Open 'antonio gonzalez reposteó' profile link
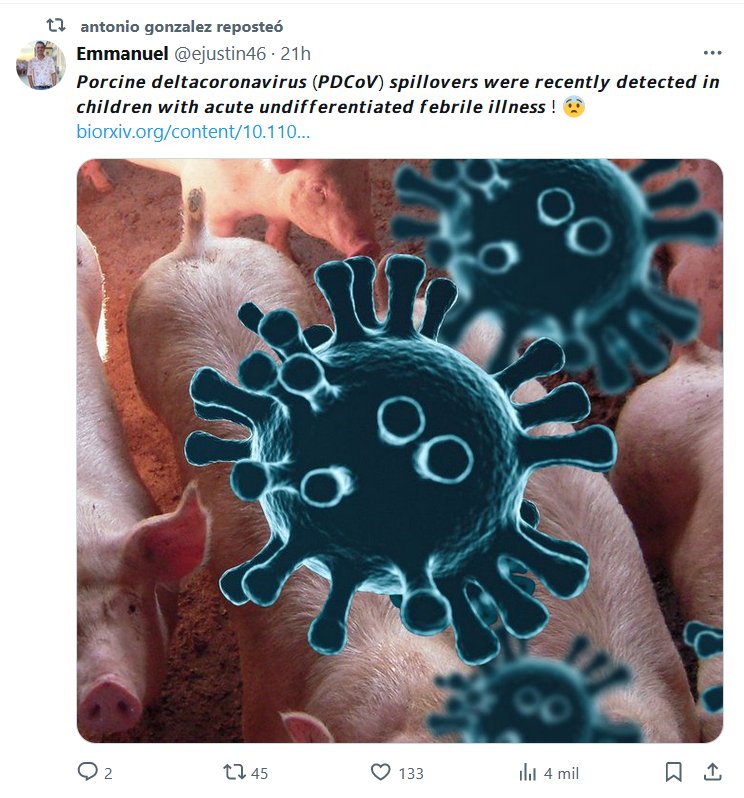Image resolution: width=744 pixels, height=798 pixels. click(x=182, y=26)
